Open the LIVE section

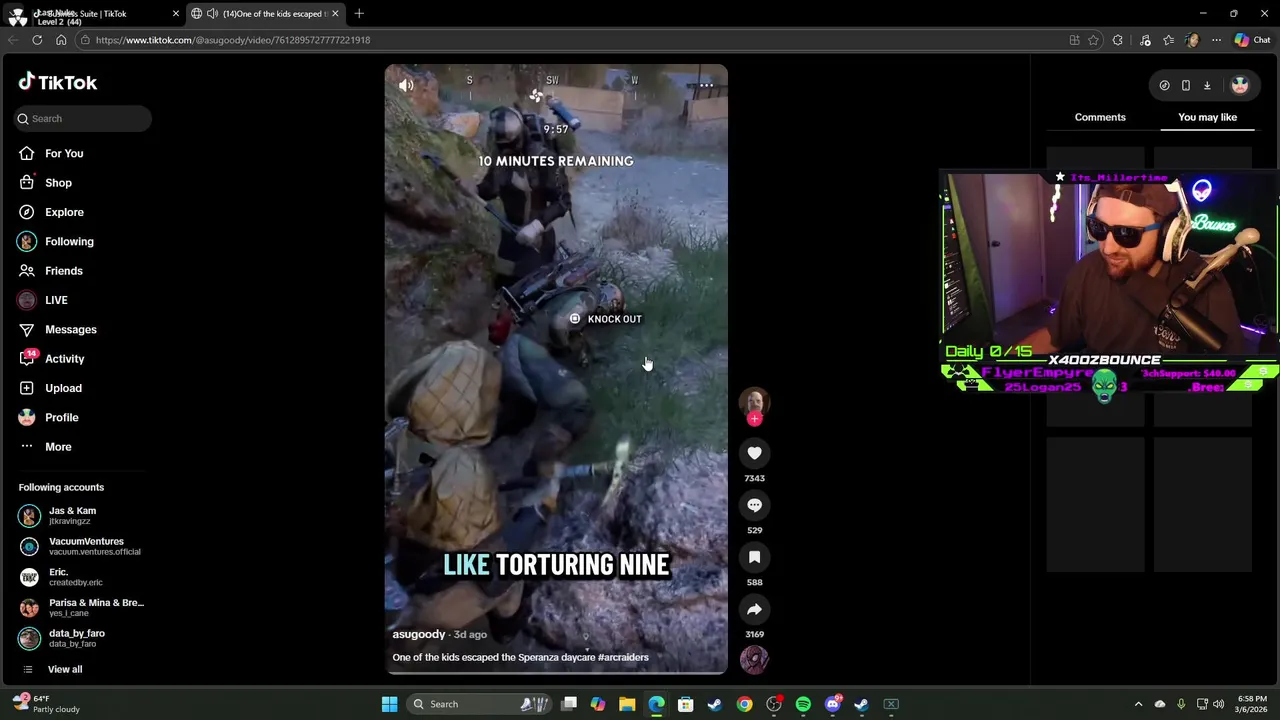(x=56, y=300)
